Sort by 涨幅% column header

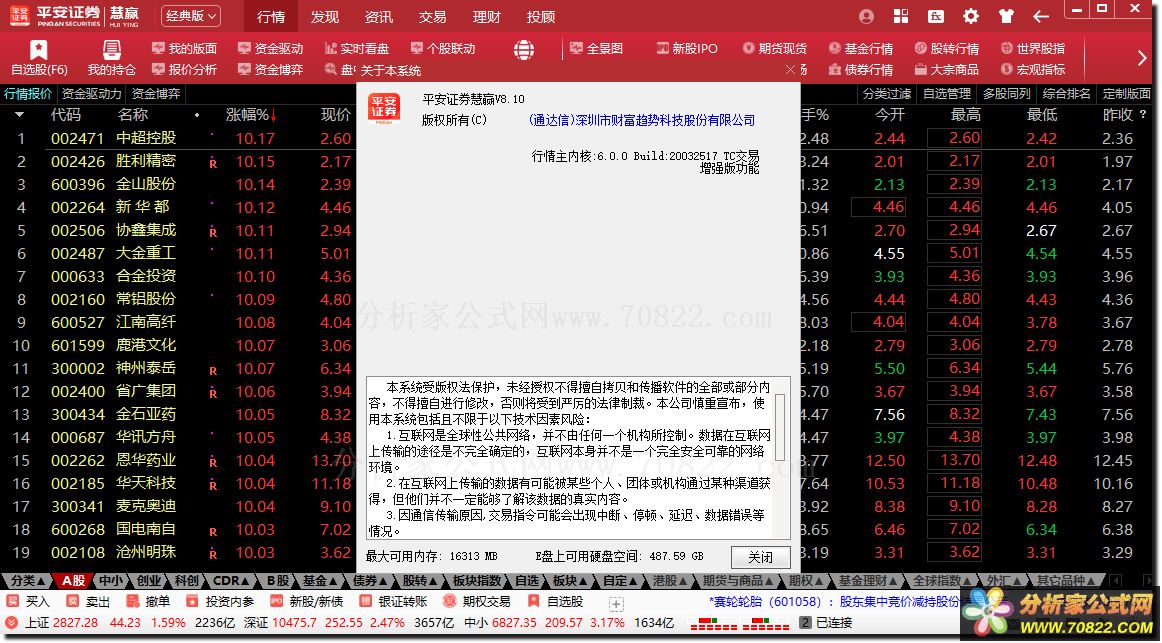pyautogui.click(x=250, y=115)
